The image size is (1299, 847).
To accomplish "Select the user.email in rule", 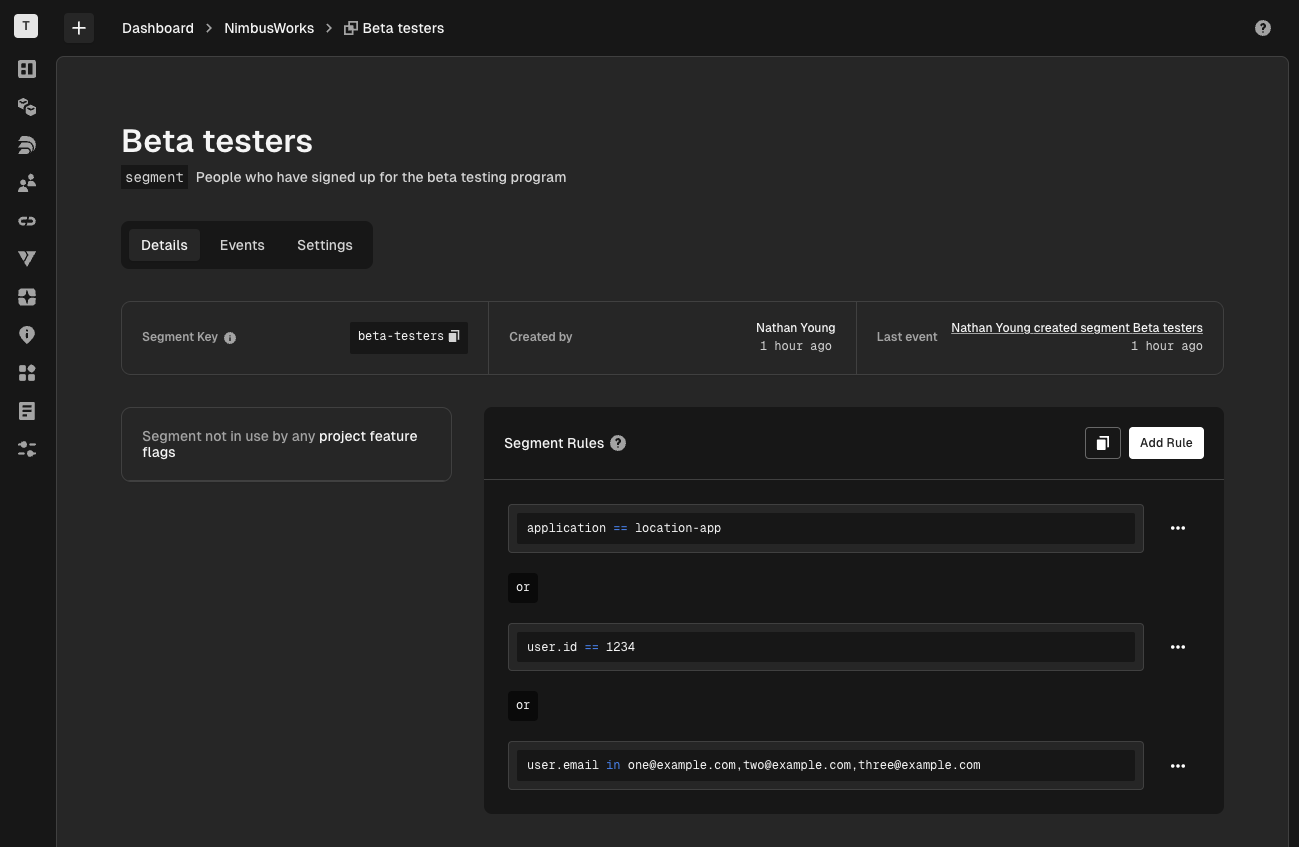I will (826, 765).
